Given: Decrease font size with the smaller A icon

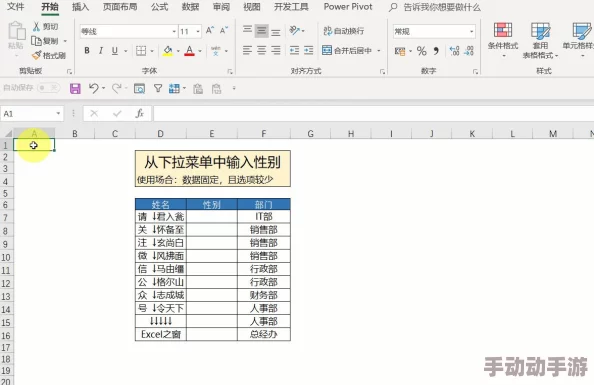Looking at the screenshot, I should pyautogui.click(x=224, y=30).
